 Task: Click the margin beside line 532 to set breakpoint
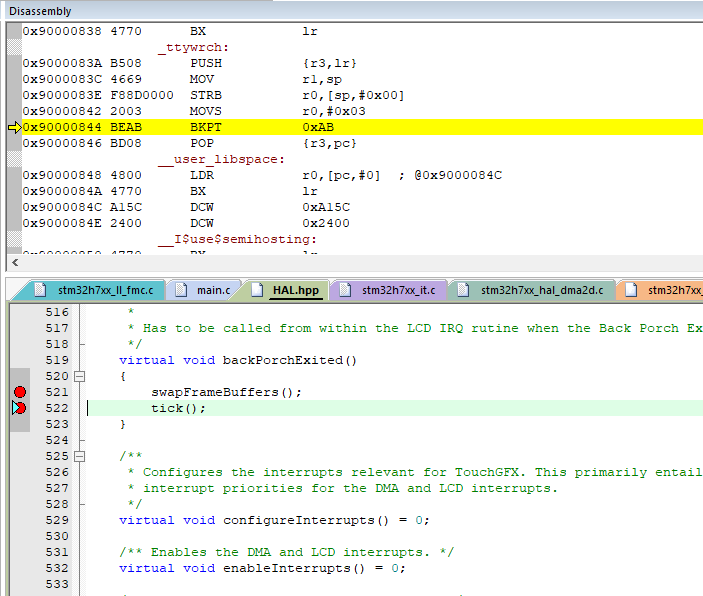click(x=19, y=568)
